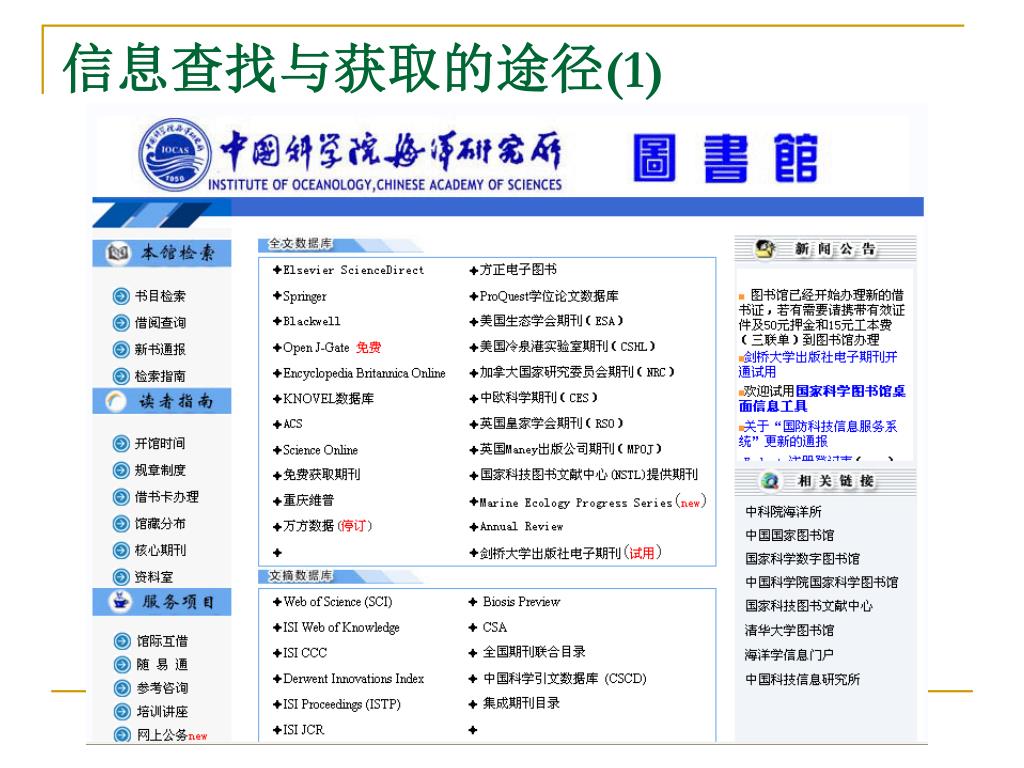Open the Annual Review link
This screenshot has height=768, width=1024.
(521, 526)
